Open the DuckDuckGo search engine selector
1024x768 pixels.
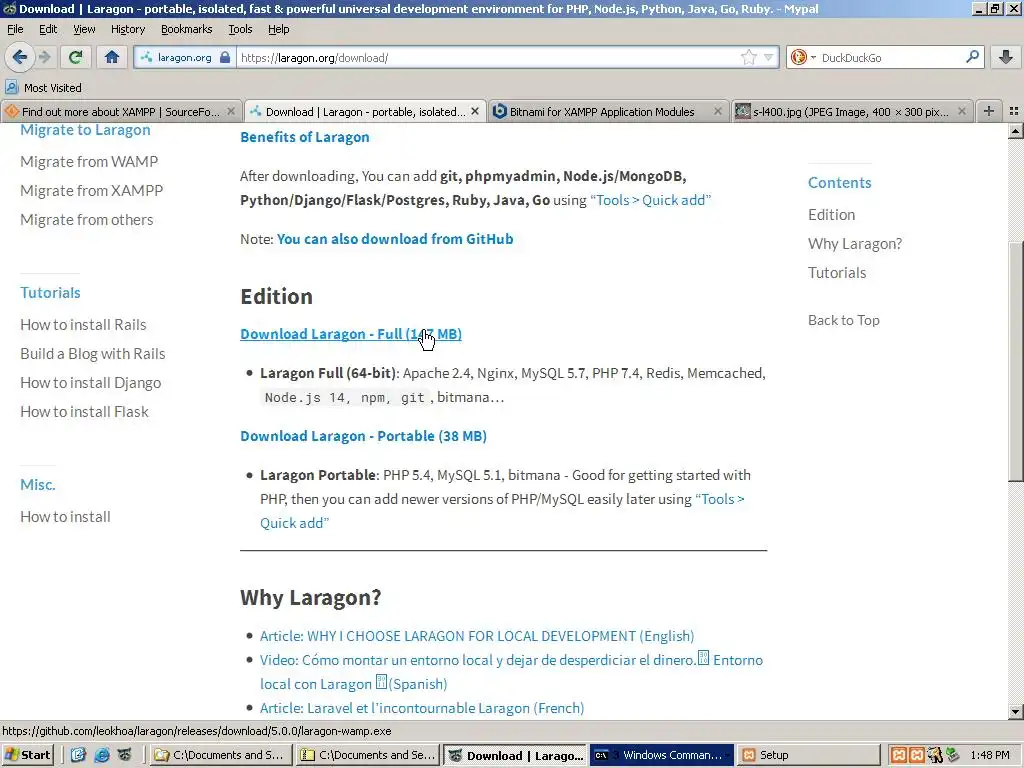pyautogui.click(x=803, y=57)
